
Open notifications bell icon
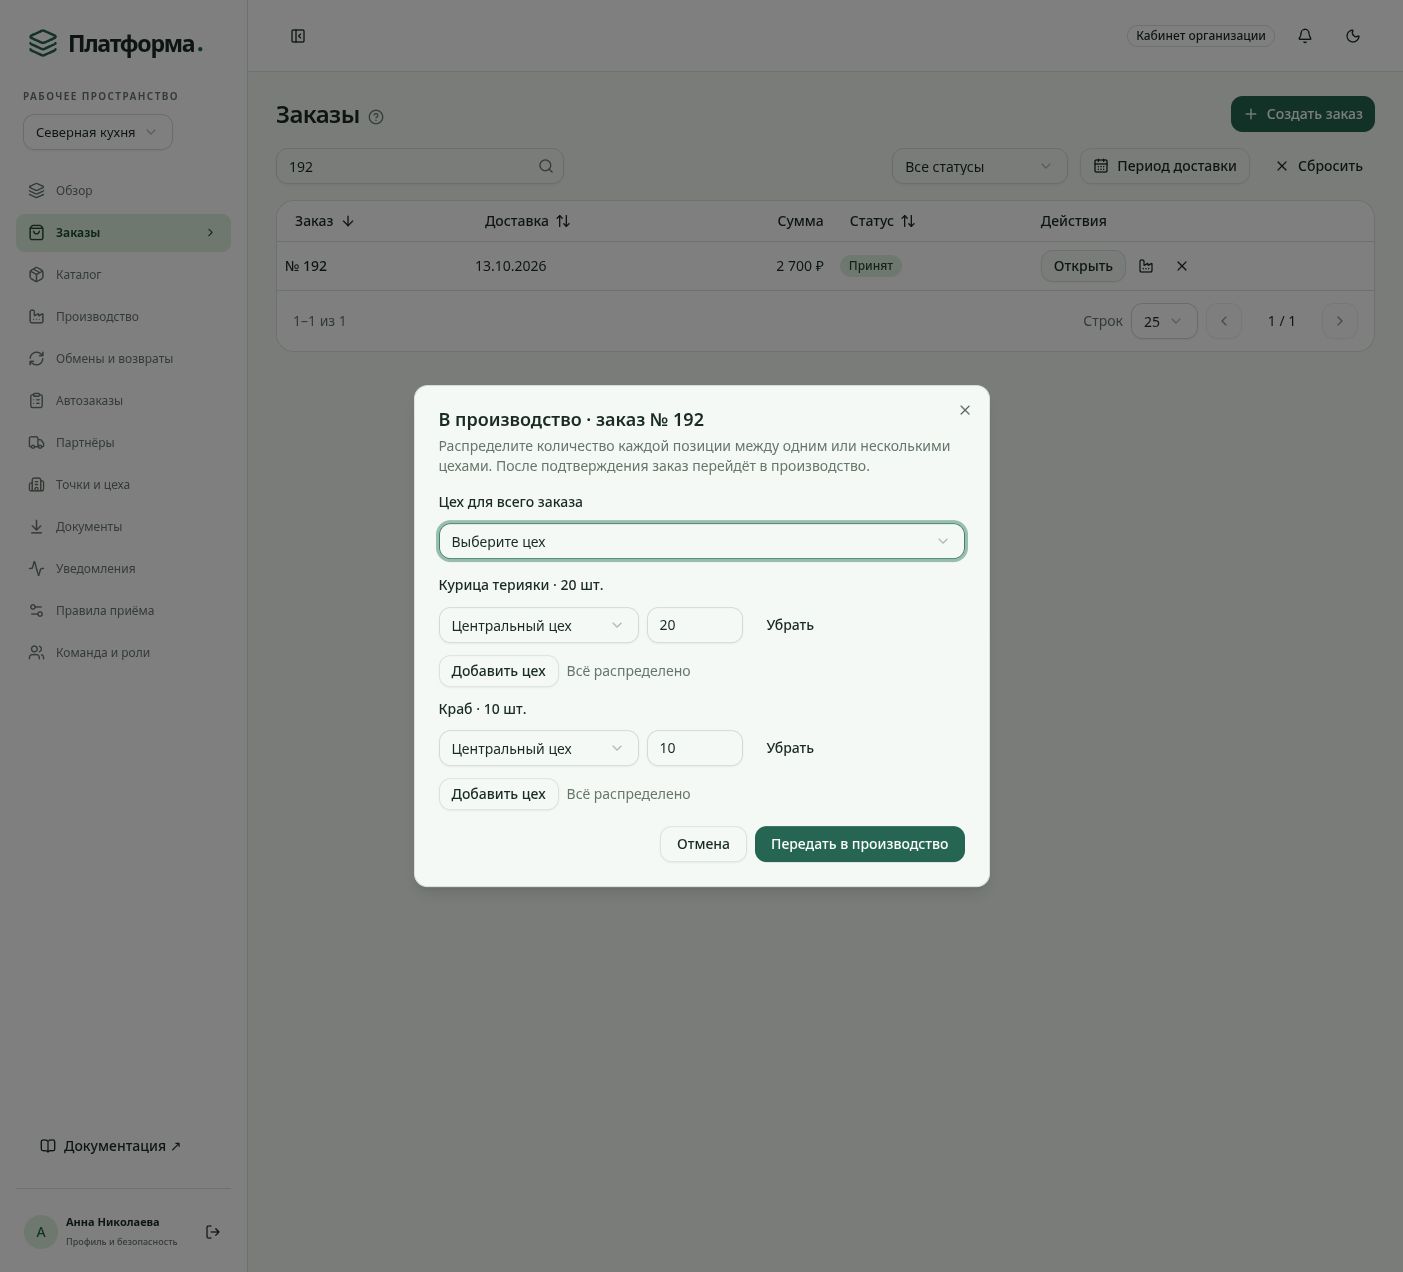coord(1305,36)
